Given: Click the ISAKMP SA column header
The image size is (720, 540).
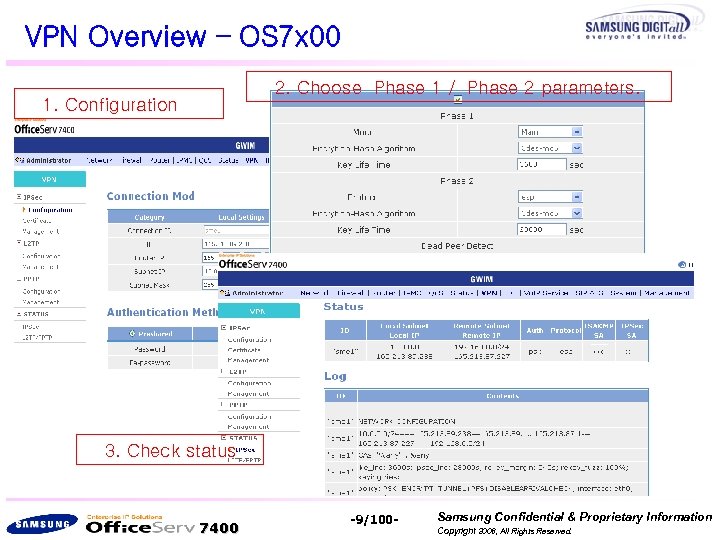Looking at the screenshot, I should point(599,330).
